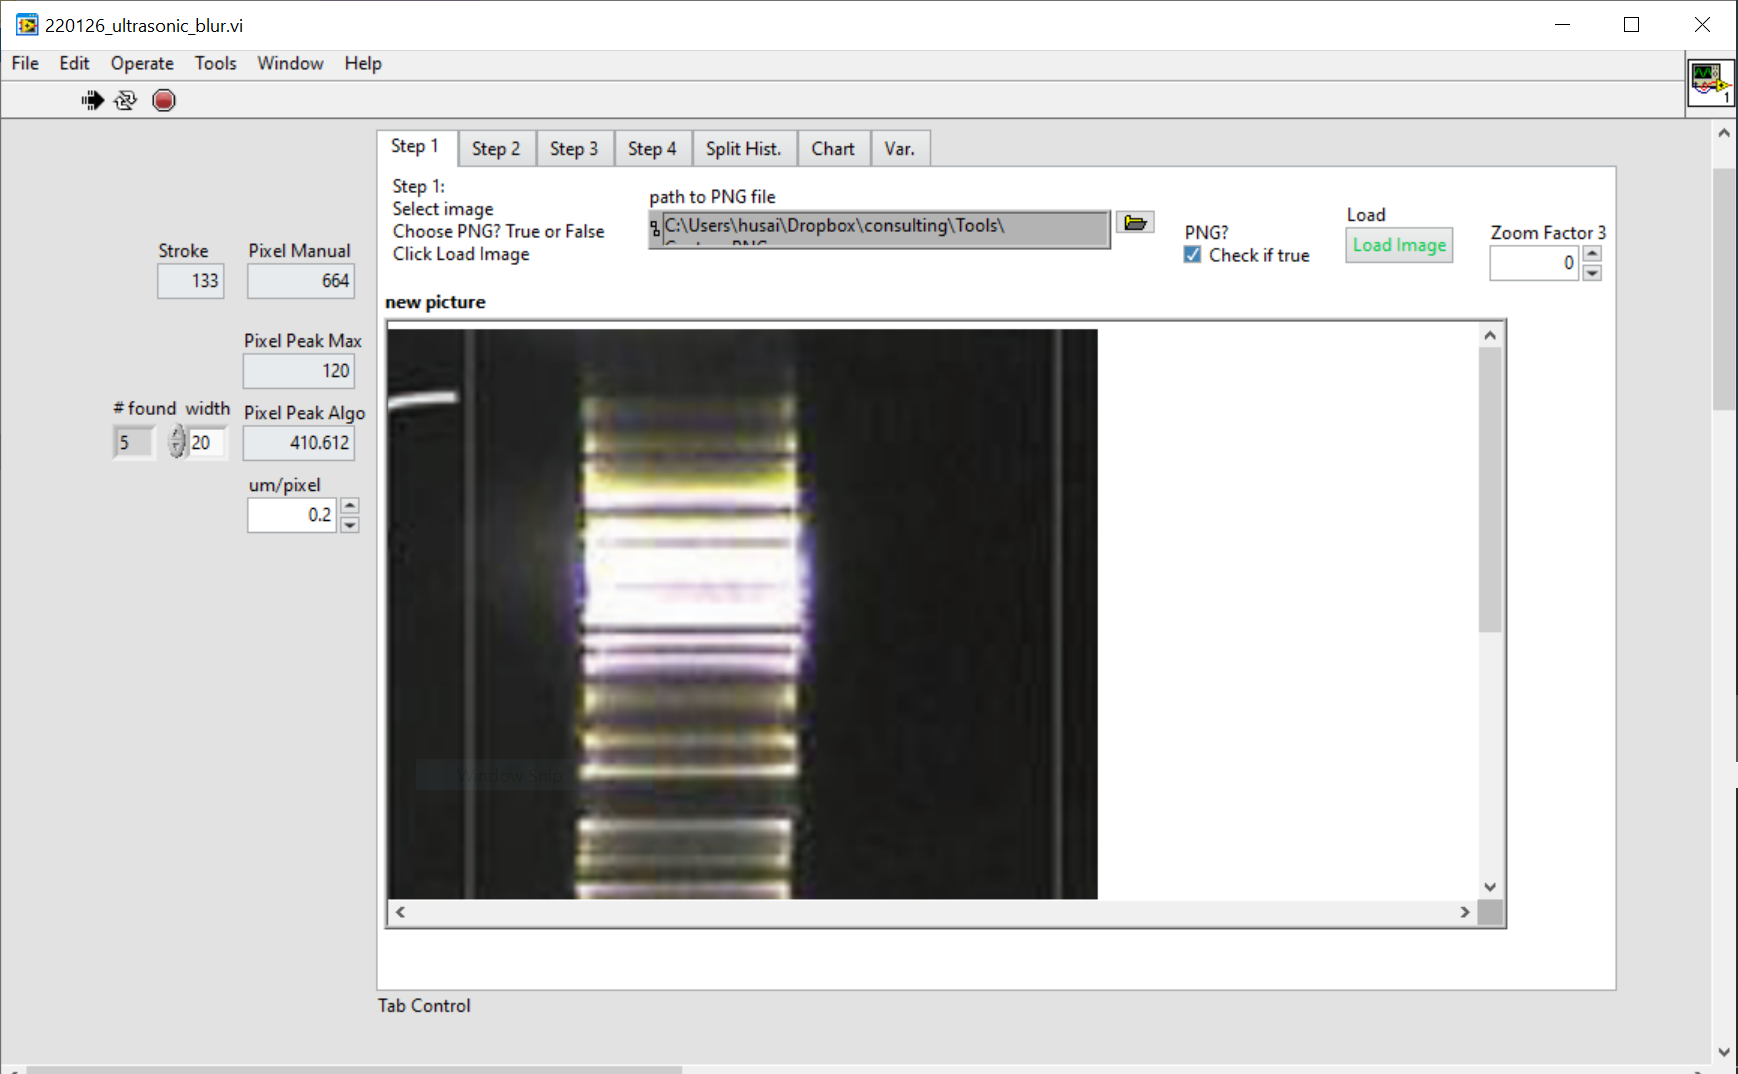1738x1074 pixels.
Task: Click the Pixel Manual value 664
Action: pyautogui.click(x=301, y=281)
